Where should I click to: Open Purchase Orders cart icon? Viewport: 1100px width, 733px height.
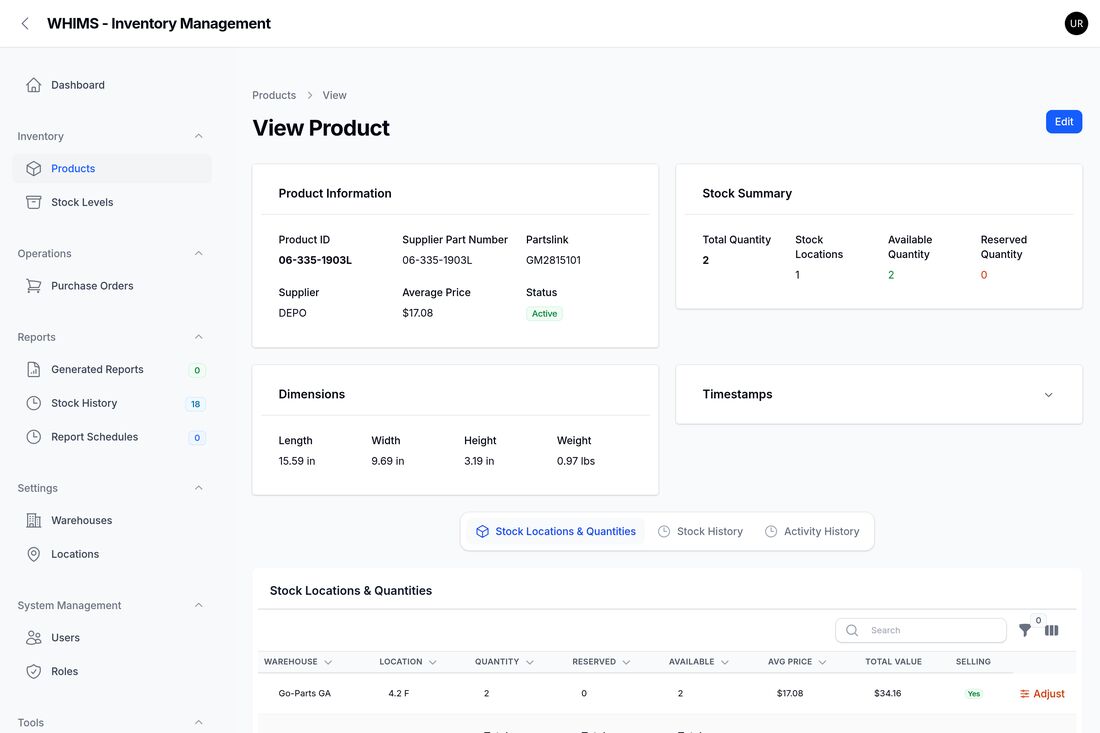tap(33, 285)
